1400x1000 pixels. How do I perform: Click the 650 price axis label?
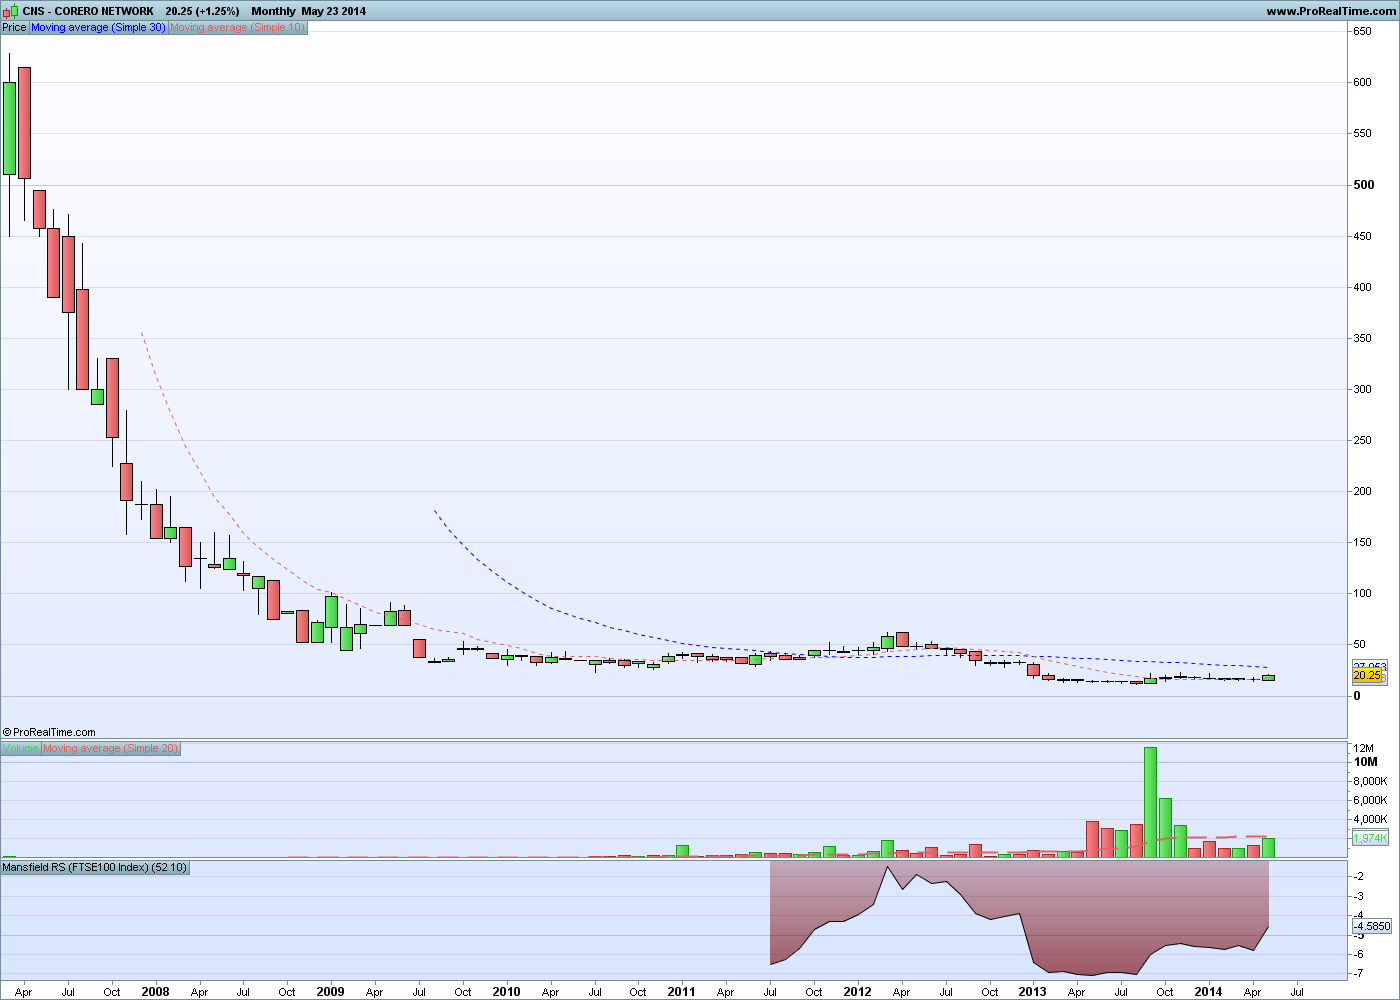click(1362, 31)
